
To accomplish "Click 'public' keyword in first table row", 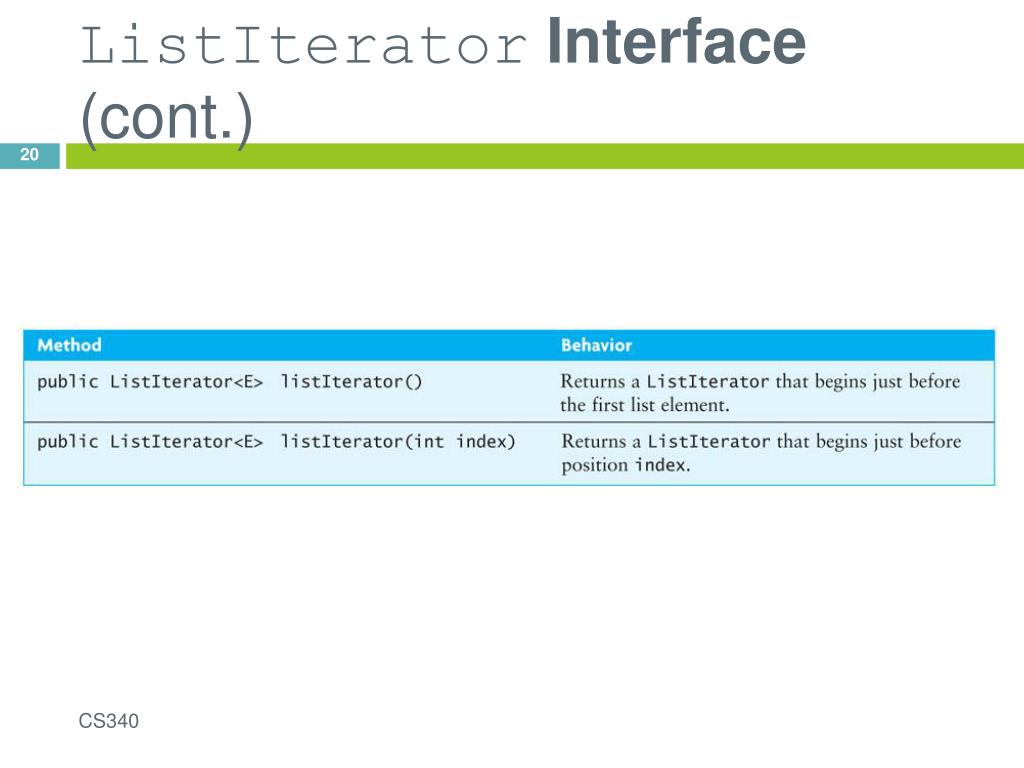I will pyautogui.click(x=68, y=381).
